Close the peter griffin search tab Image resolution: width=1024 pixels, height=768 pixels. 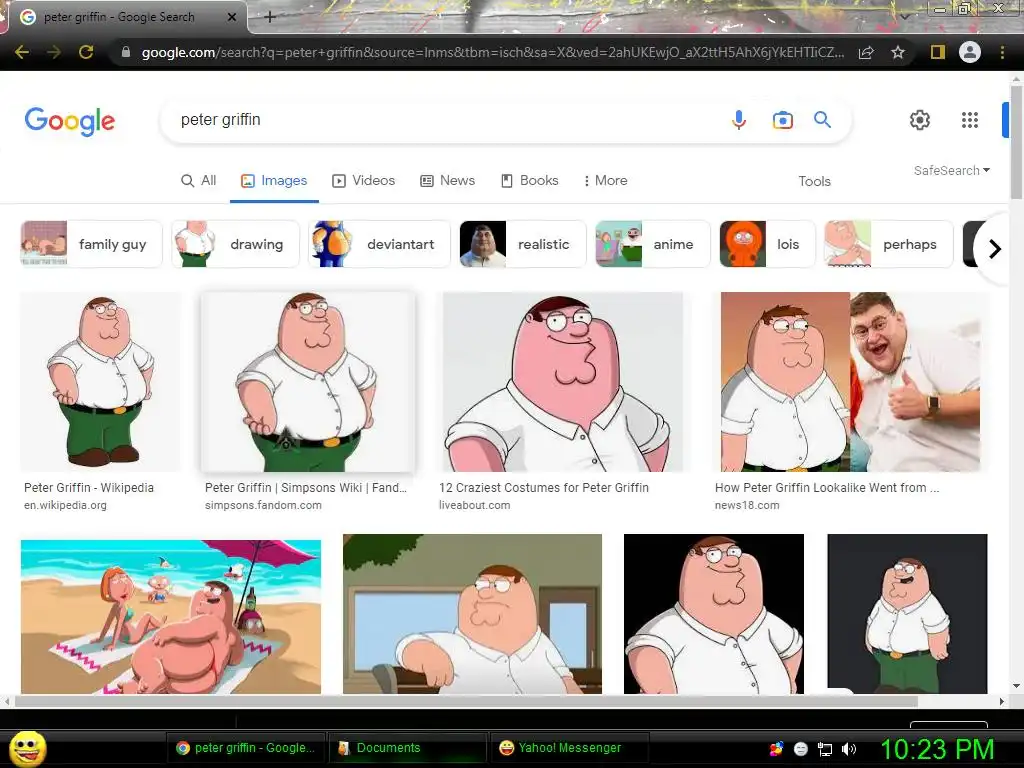click(231, 17)
